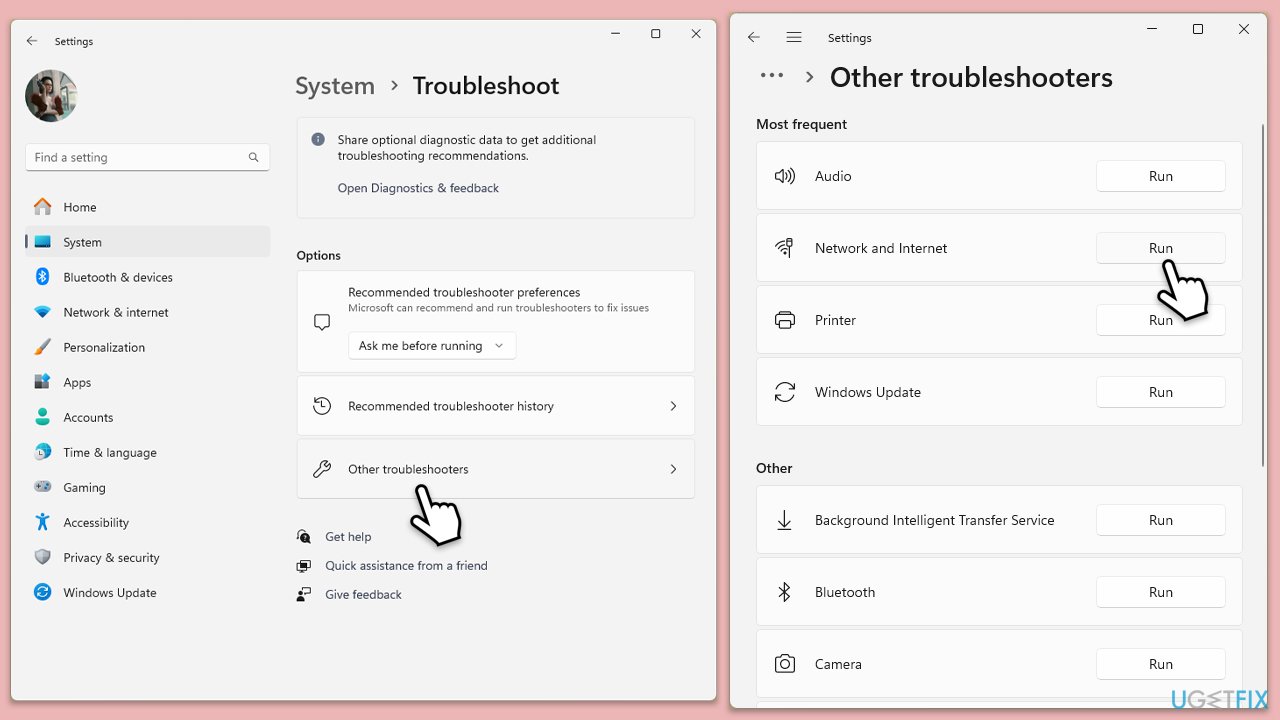Viewport: 1280px width, 720px height.
Task: Click the Background Intelligent Transfer Service download icon
Action: coord(785,520)
